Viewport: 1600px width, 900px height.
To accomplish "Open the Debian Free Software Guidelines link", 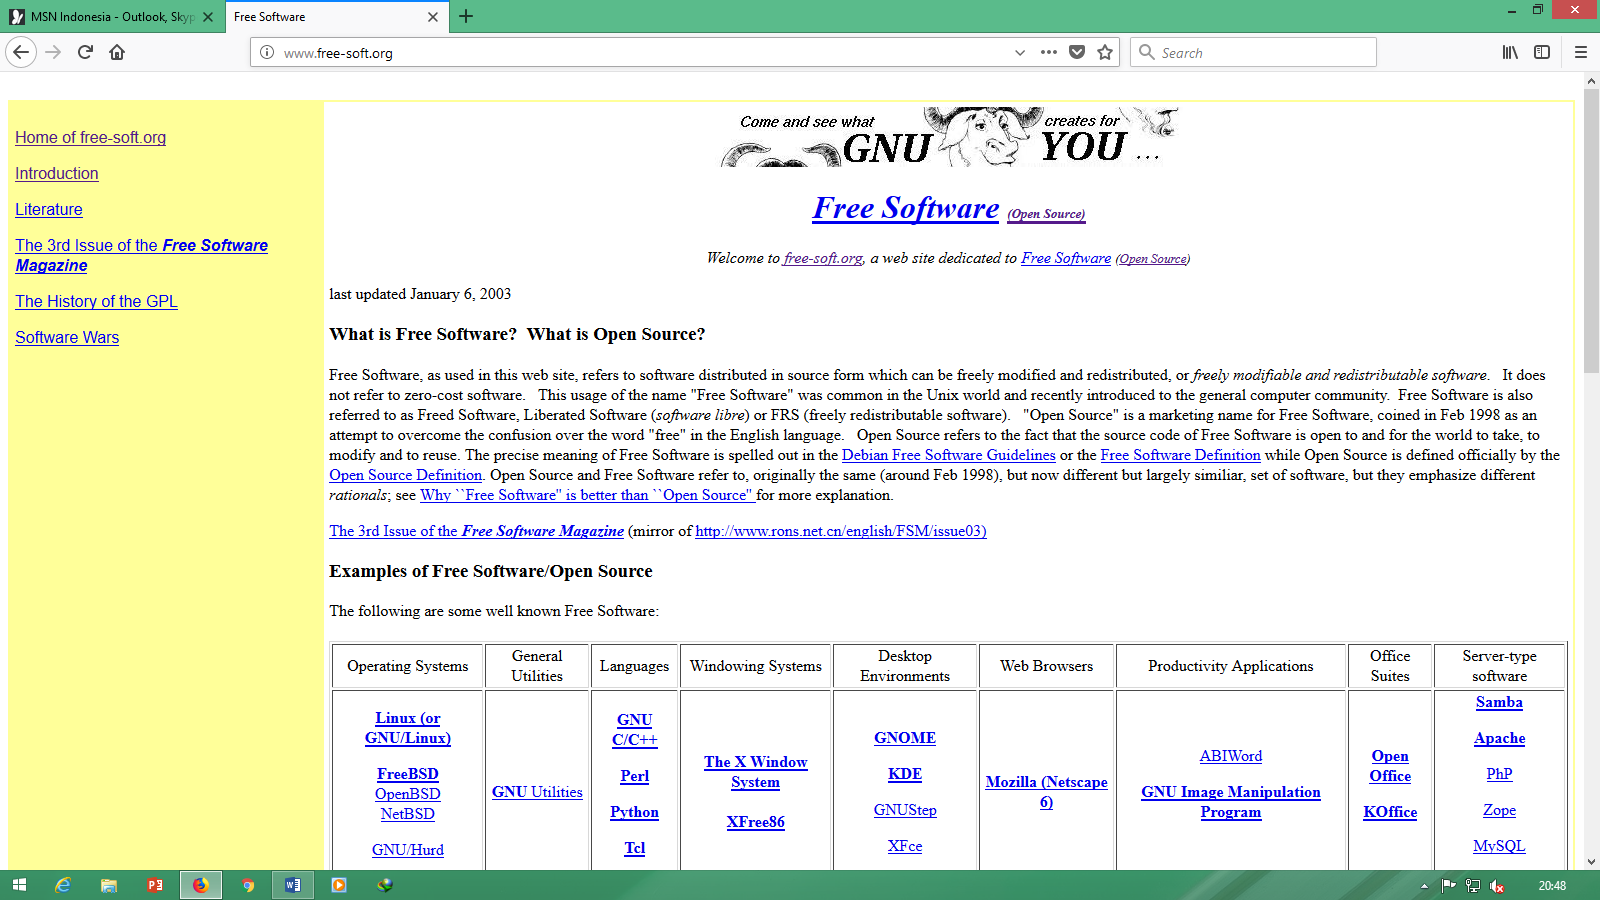I will click(x=948, y=455).
